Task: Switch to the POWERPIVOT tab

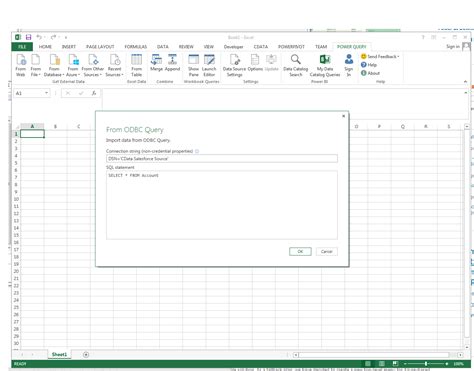Action: pos(291,47)
